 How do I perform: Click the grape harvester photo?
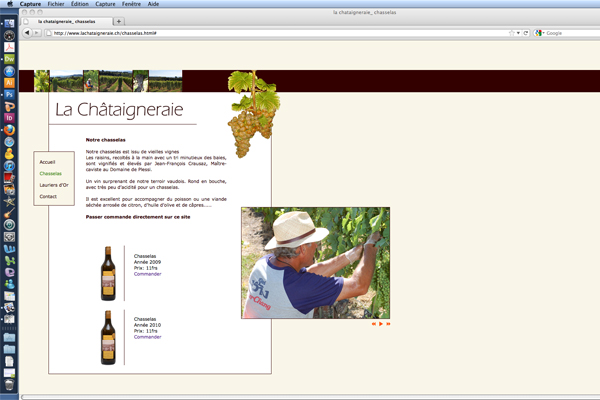click(x=316, y=263)
